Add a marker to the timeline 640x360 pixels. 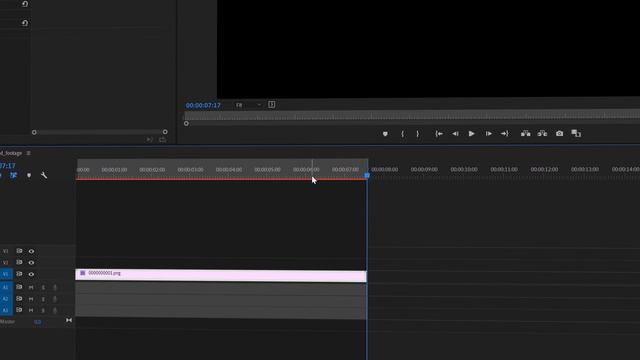(29, 175)
